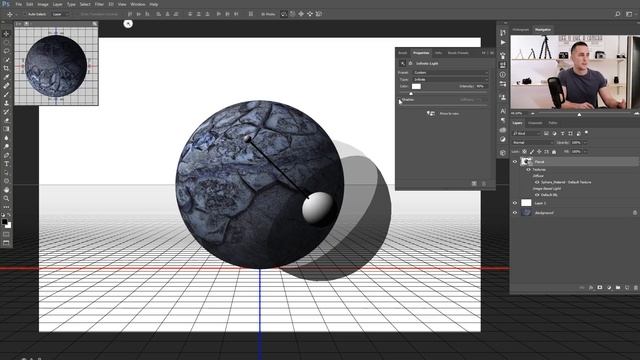Screen dimensions: 640x360
Task: Click the light Color swatch in Properties
Action: click(x=416, y=86)
